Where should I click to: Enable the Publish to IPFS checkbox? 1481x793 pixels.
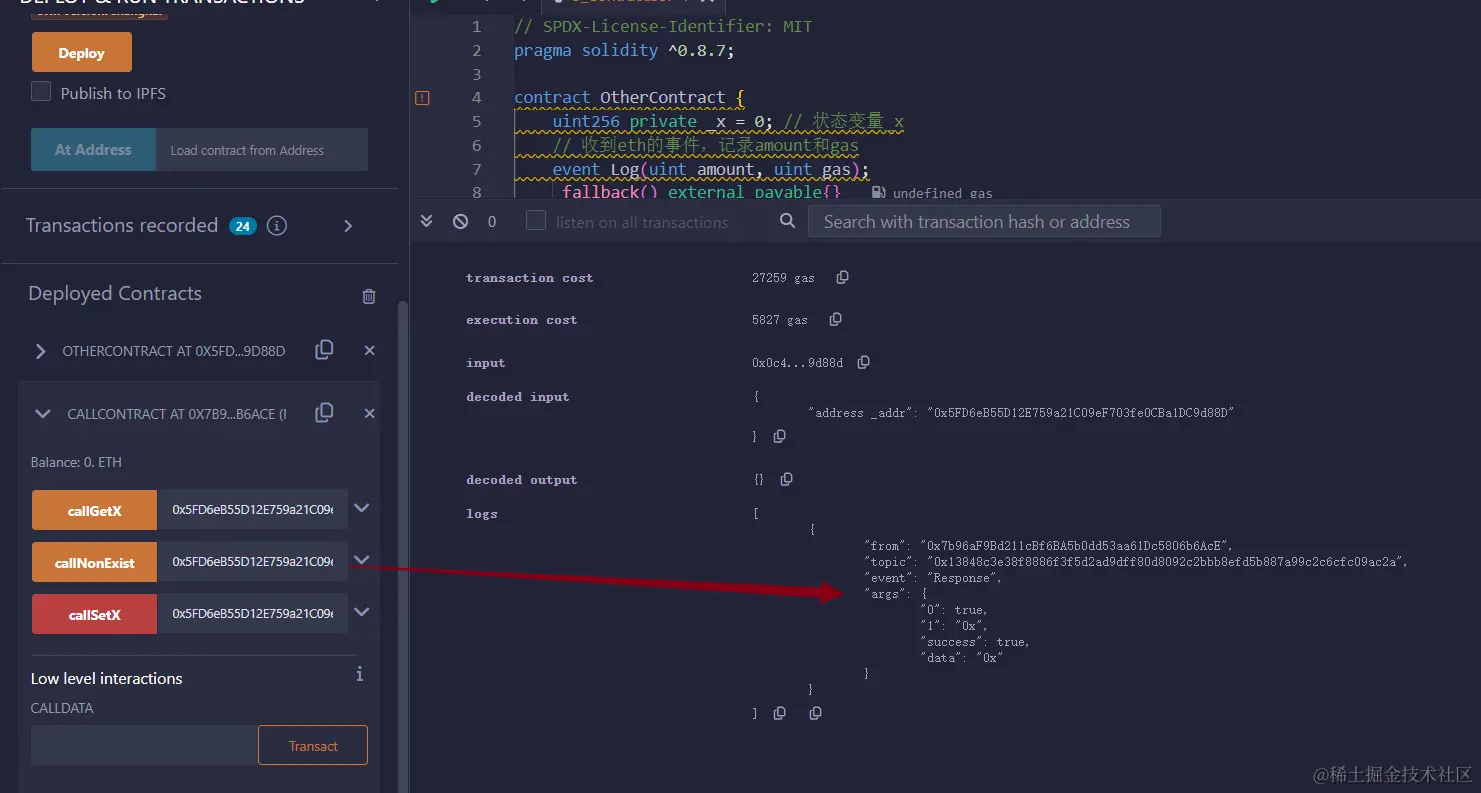tap(41, 92)
